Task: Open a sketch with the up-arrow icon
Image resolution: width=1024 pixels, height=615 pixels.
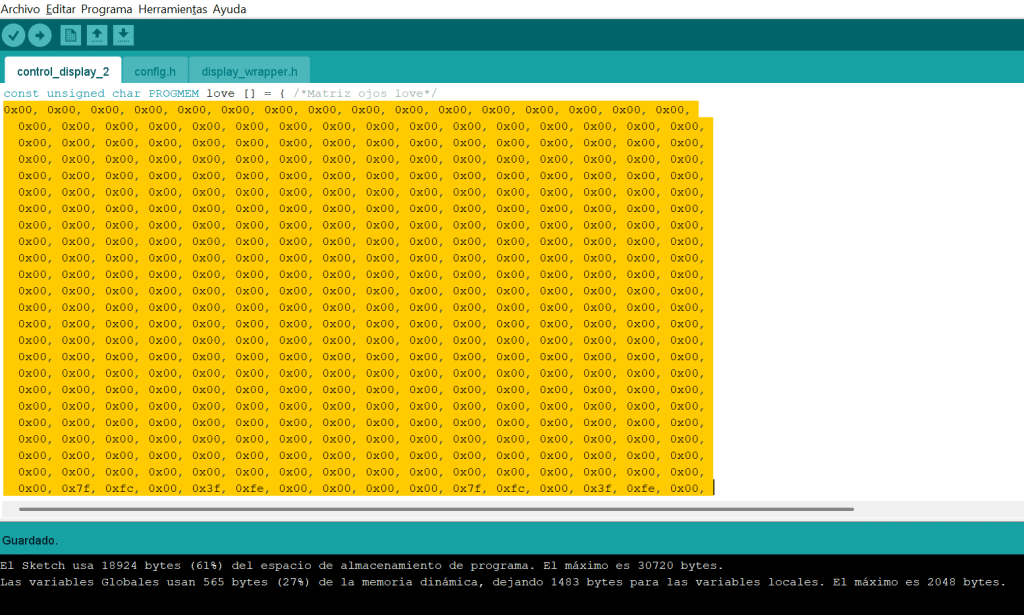Action: [97, 35]
